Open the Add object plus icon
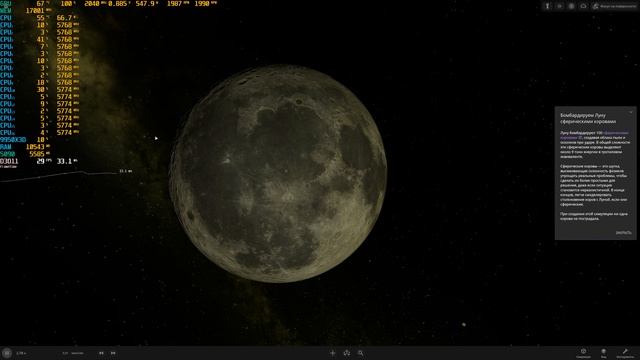 pyautogui.click(x=333, y=353)
